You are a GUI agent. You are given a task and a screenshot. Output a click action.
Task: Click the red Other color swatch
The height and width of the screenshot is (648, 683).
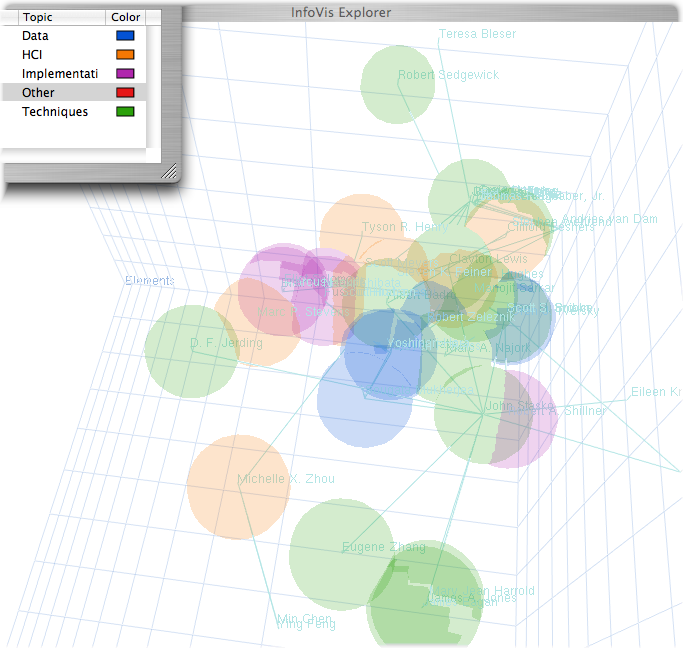(x=125, y=93)
